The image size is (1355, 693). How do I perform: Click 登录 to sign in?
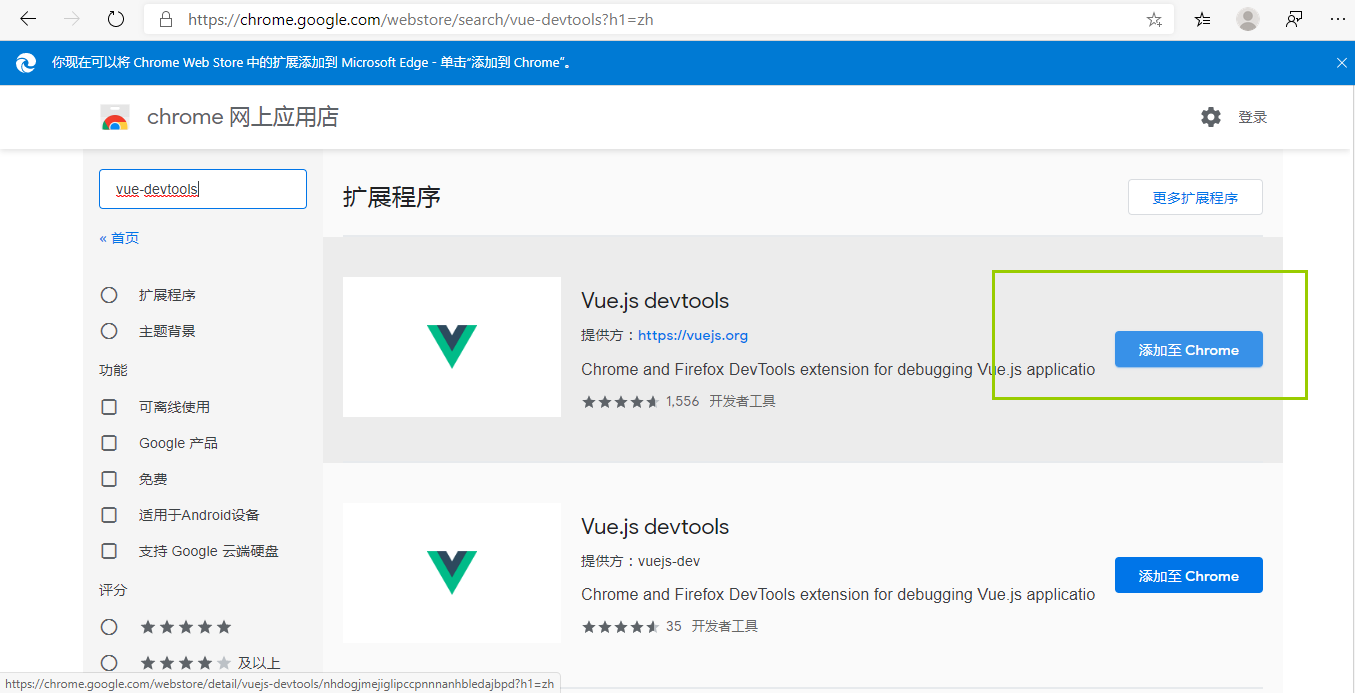[1253, 117]
